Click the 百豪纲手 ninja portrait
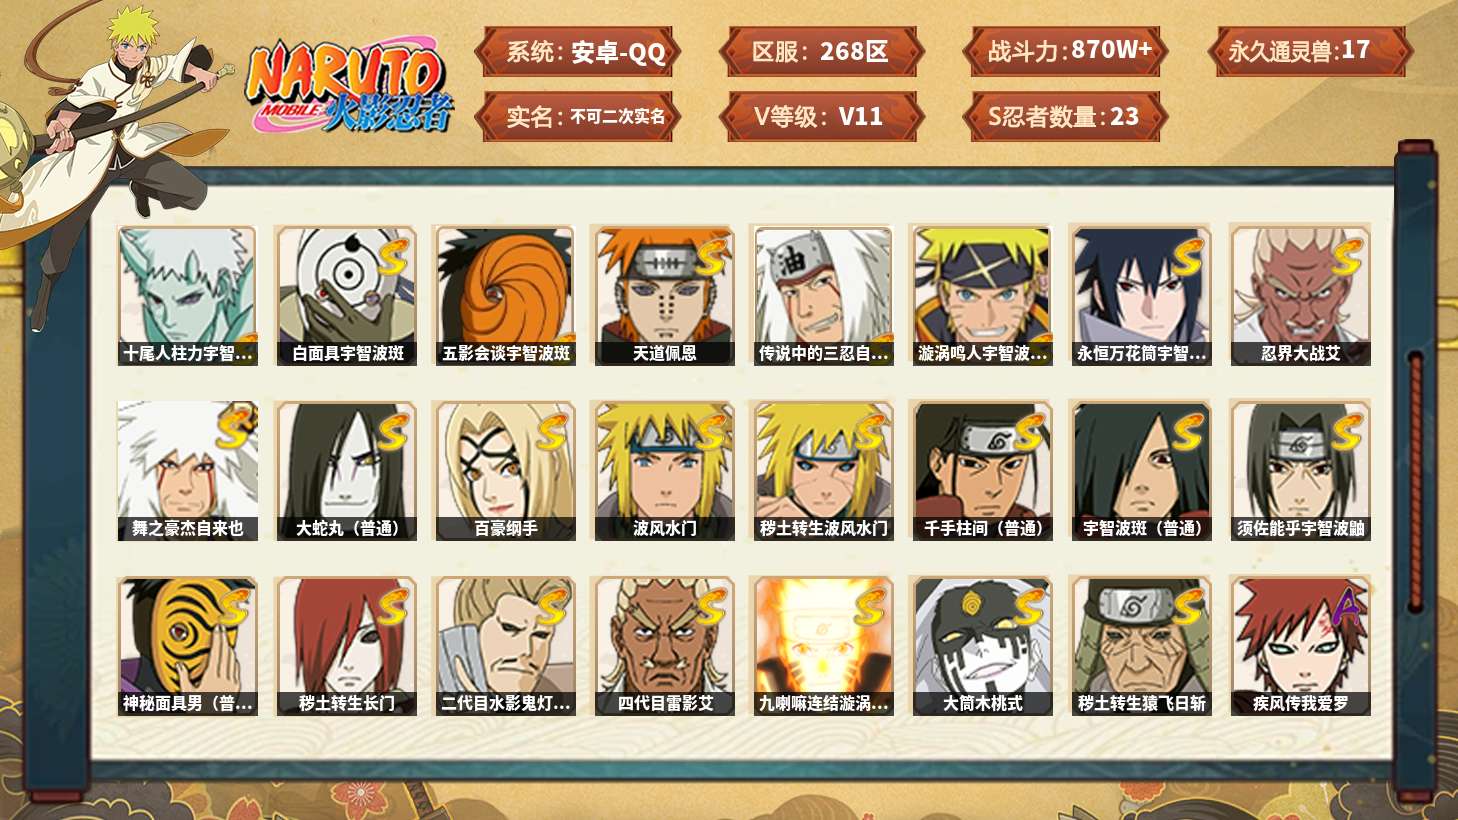This screenshot has width=1458, height=820. coord(506,470)
